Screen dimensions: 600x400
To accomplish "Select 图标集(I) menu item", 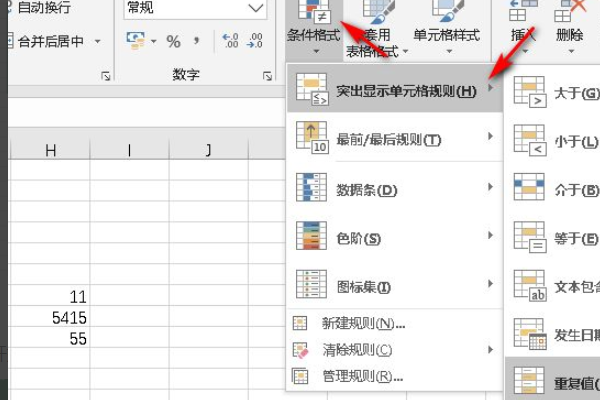I will pos(395,284).
